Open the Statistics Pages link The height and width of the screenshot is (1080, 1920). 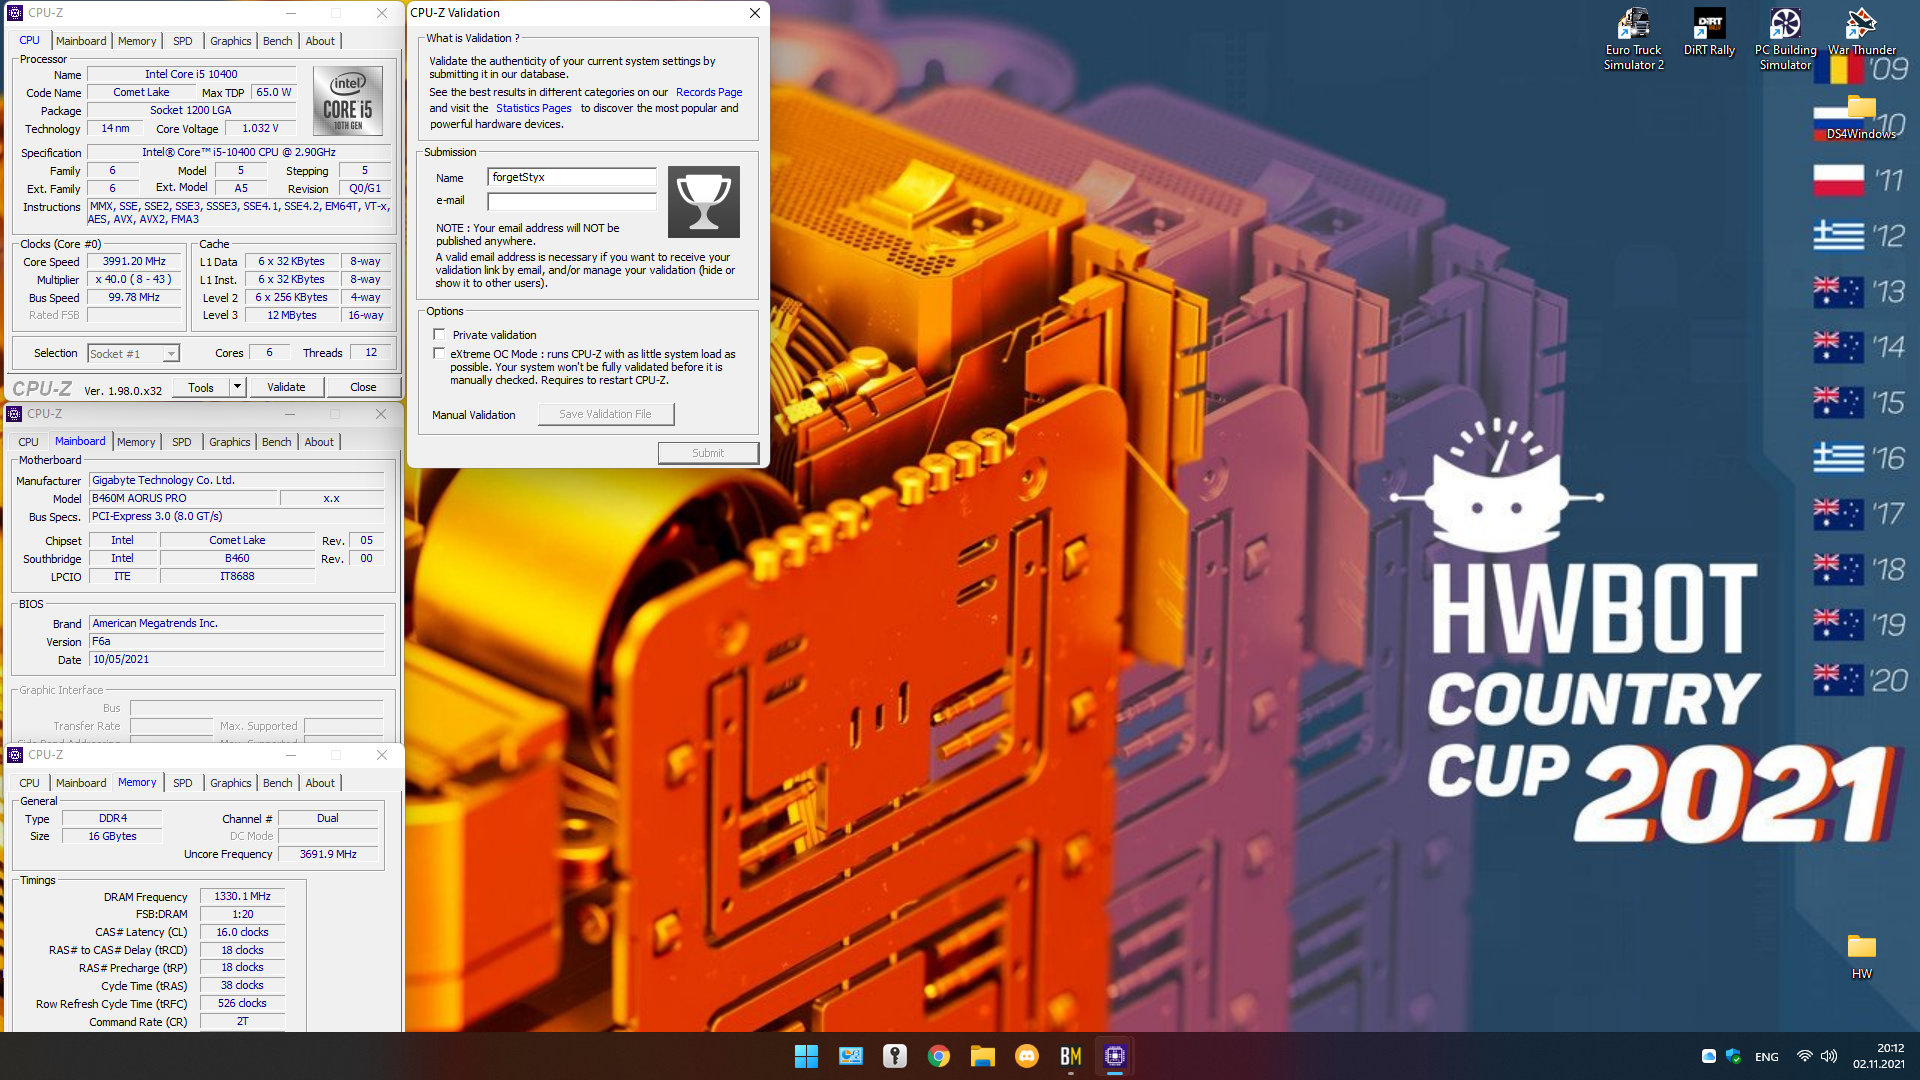point(534,108)
